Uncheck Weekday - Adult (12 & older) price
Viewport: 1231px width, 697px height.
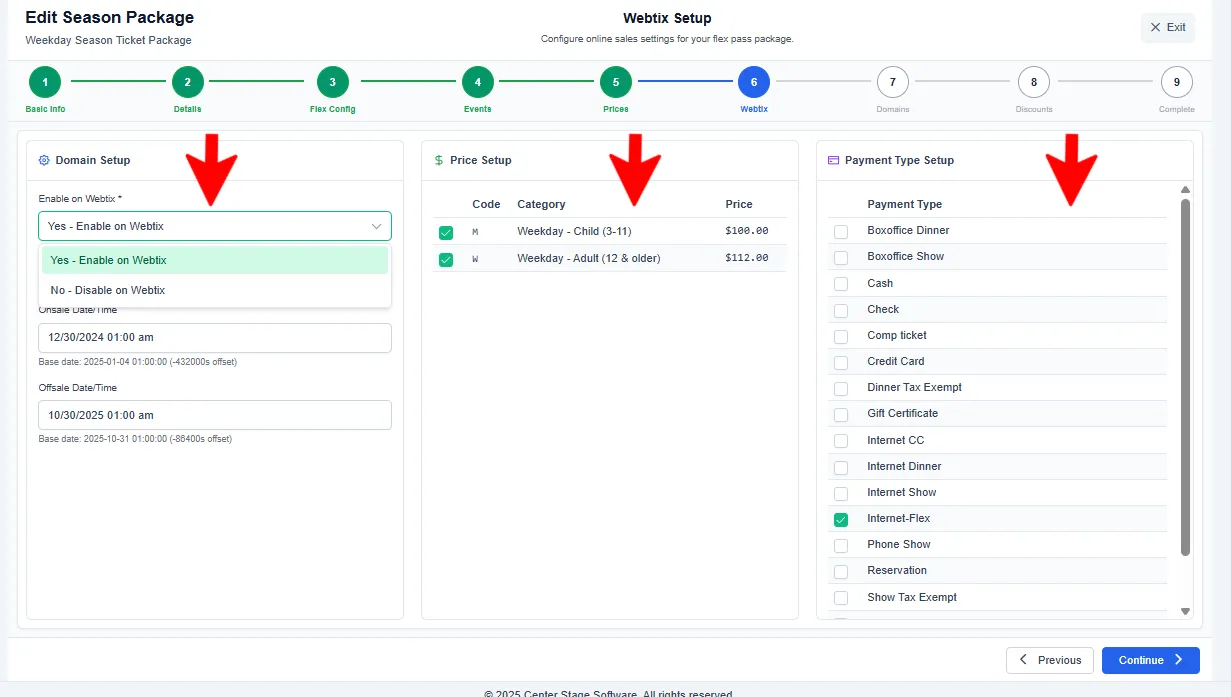tap(446, 259)
